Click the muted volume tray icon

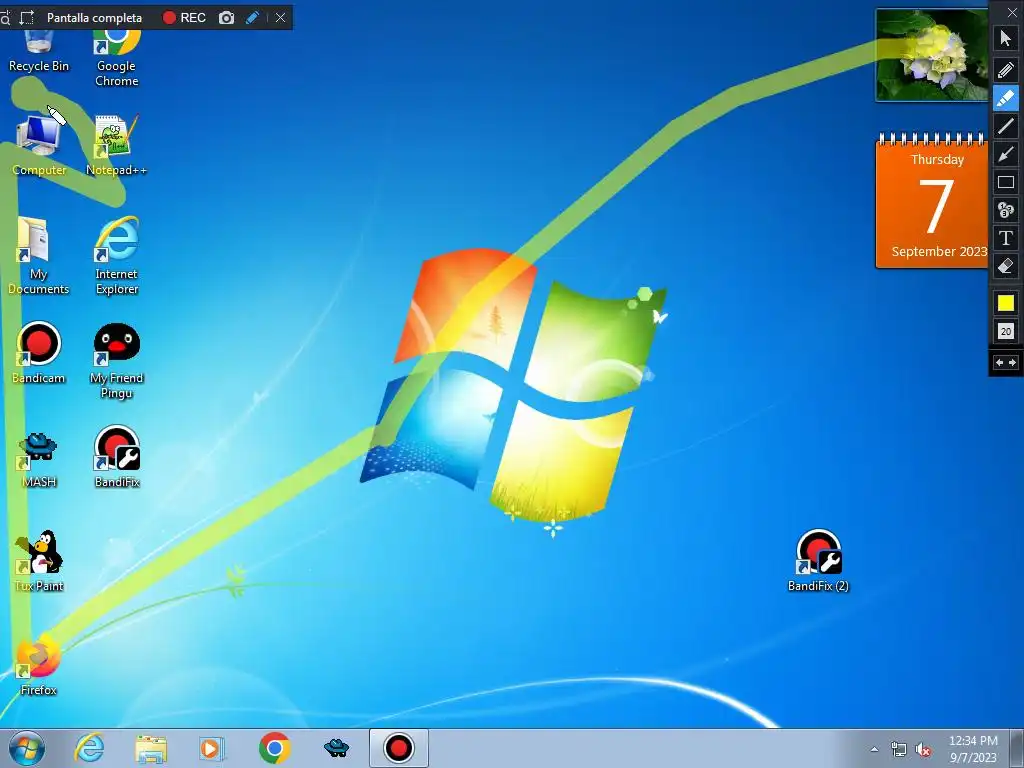pyautogui.click(x=923, y=750)
